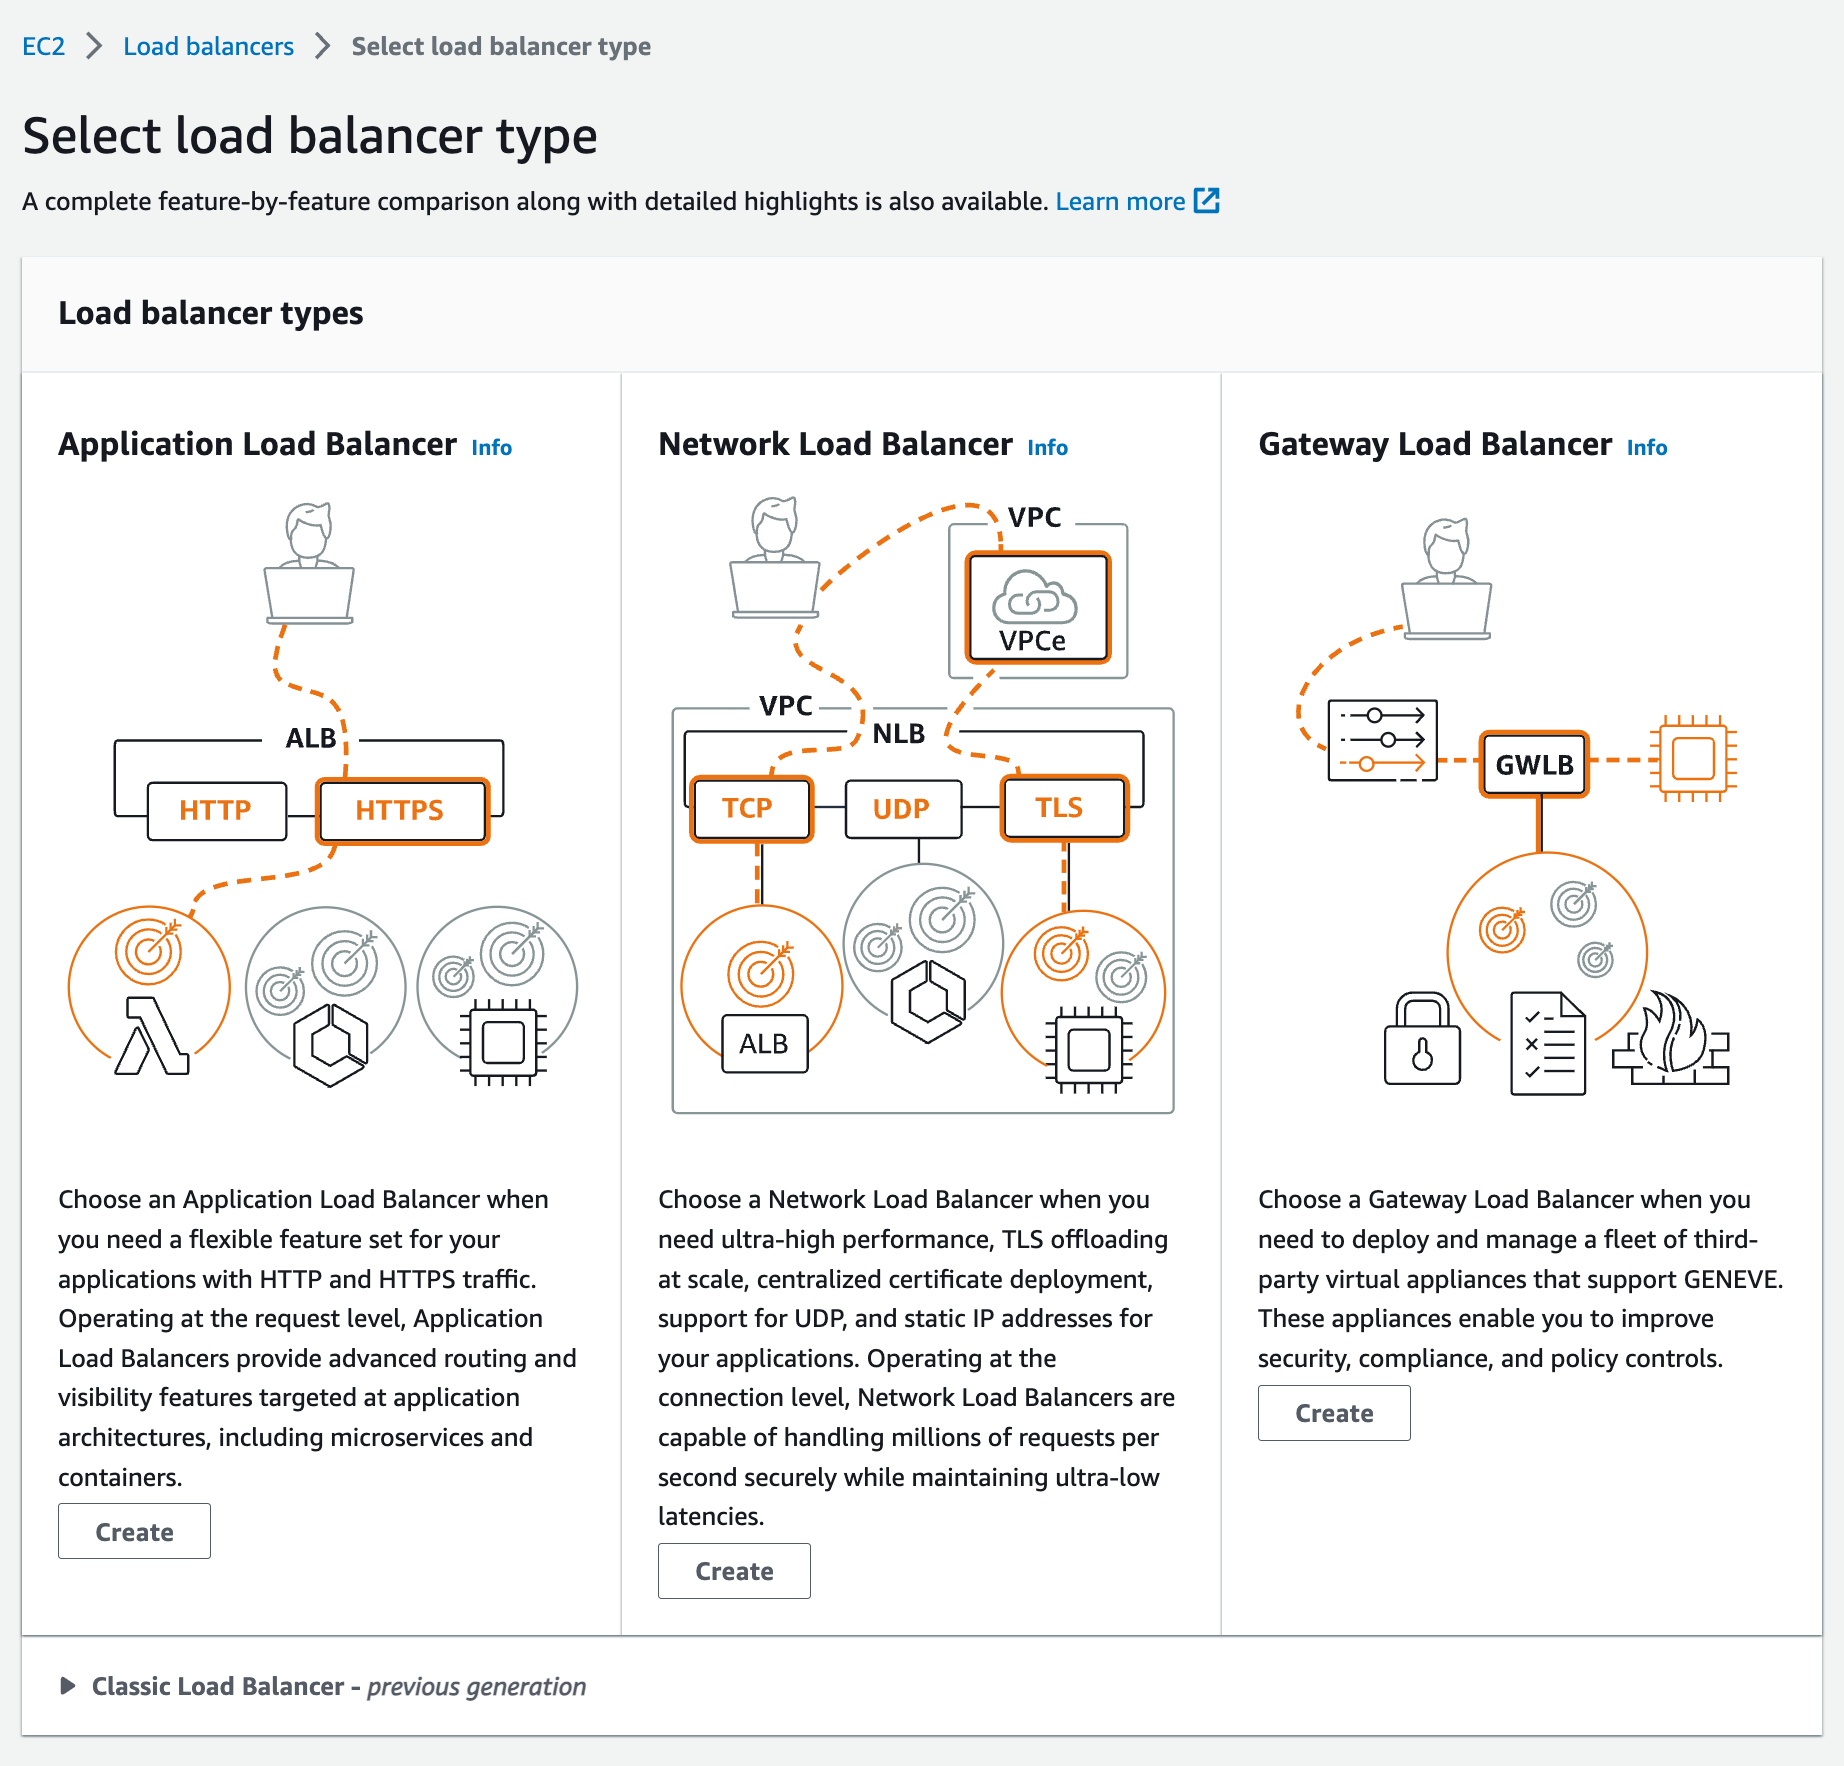Click the user laptop icon above ALB
The height and width of the screenshot is (1766, 1844).
click(x=309, y=564)
